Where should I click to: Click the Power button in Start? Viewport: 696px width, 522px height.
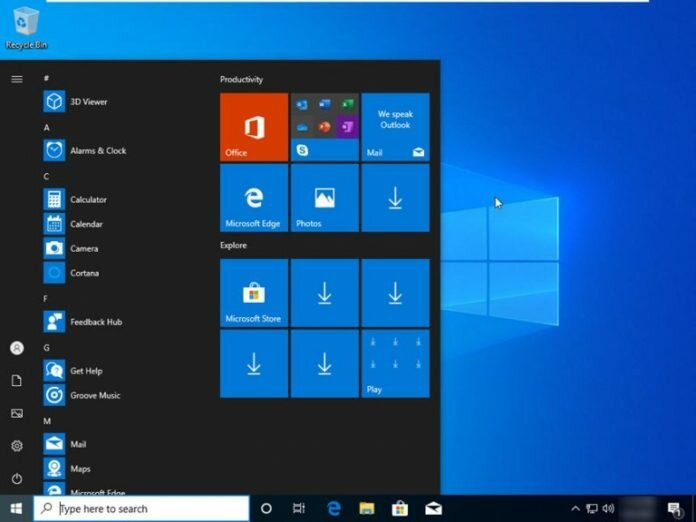[17, 478]
